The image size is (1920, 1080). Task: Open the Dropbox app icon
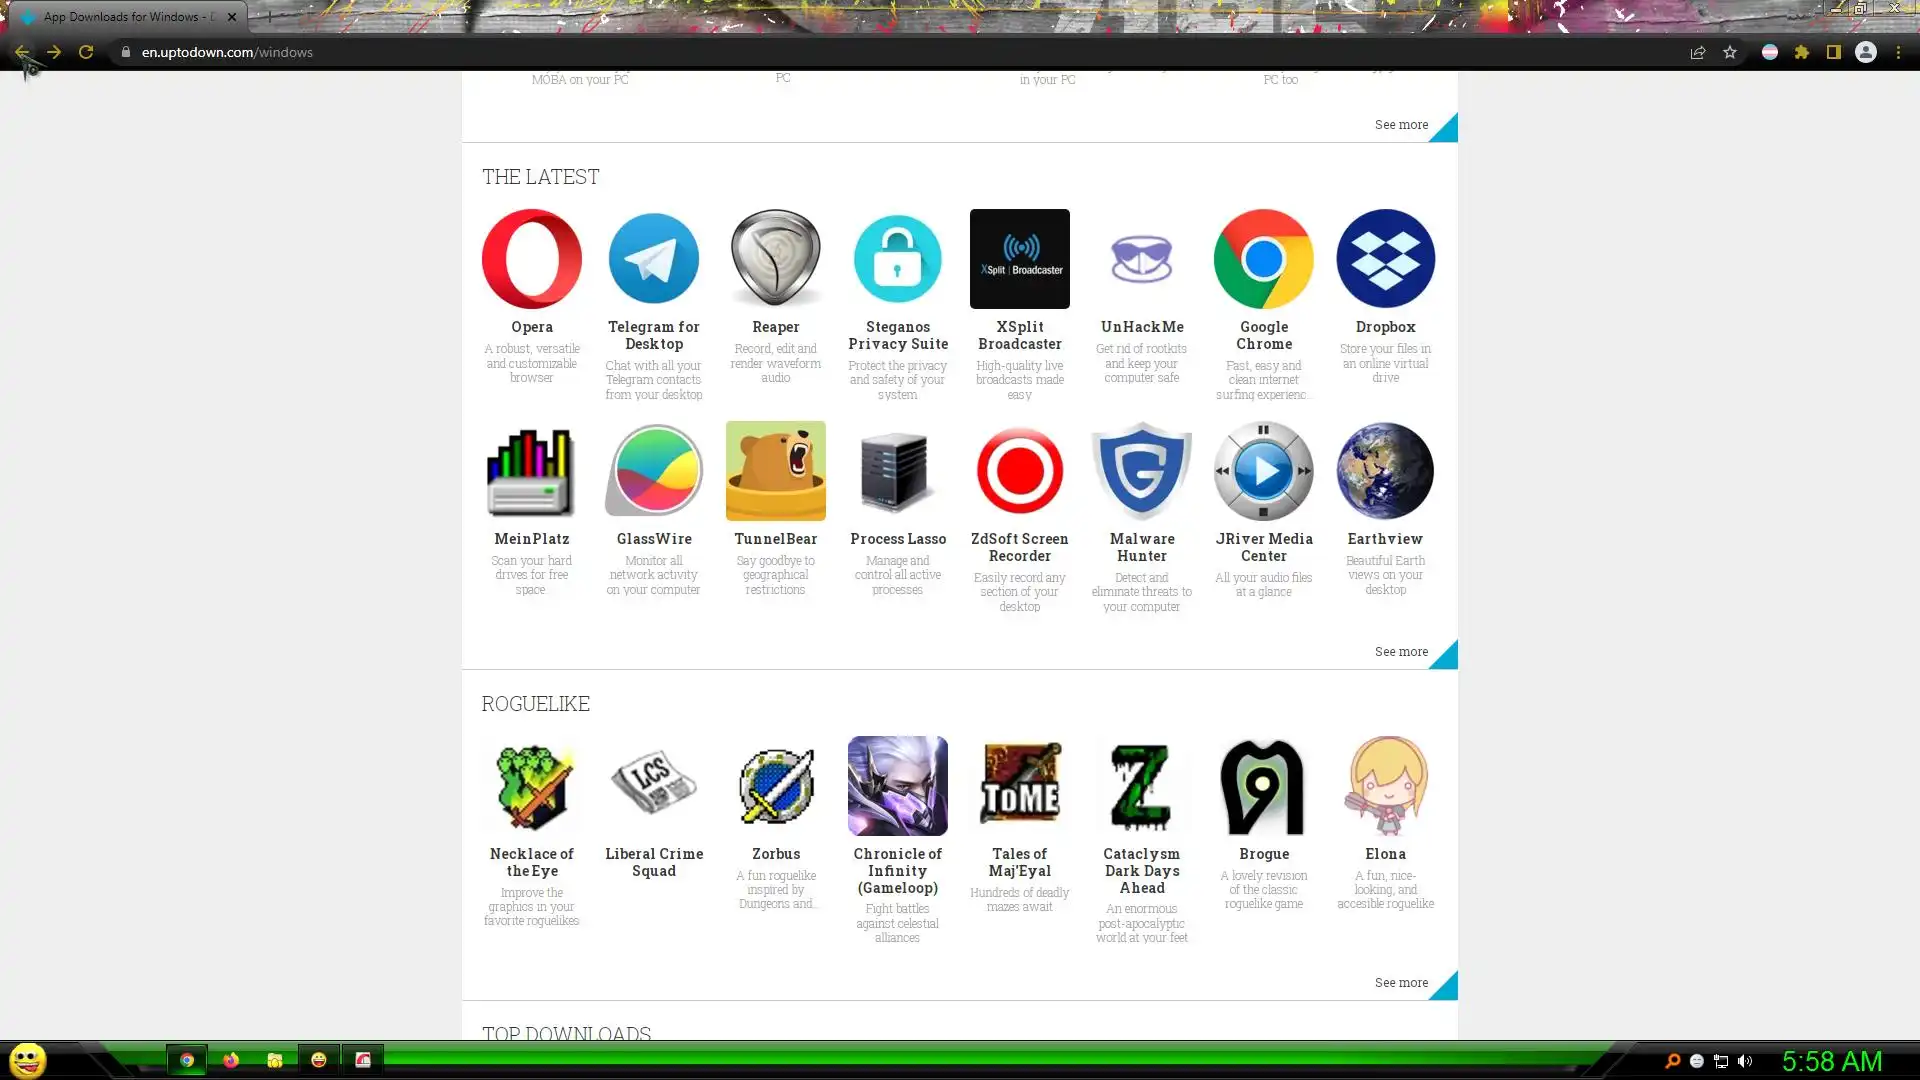click(x=1385, y=258)
